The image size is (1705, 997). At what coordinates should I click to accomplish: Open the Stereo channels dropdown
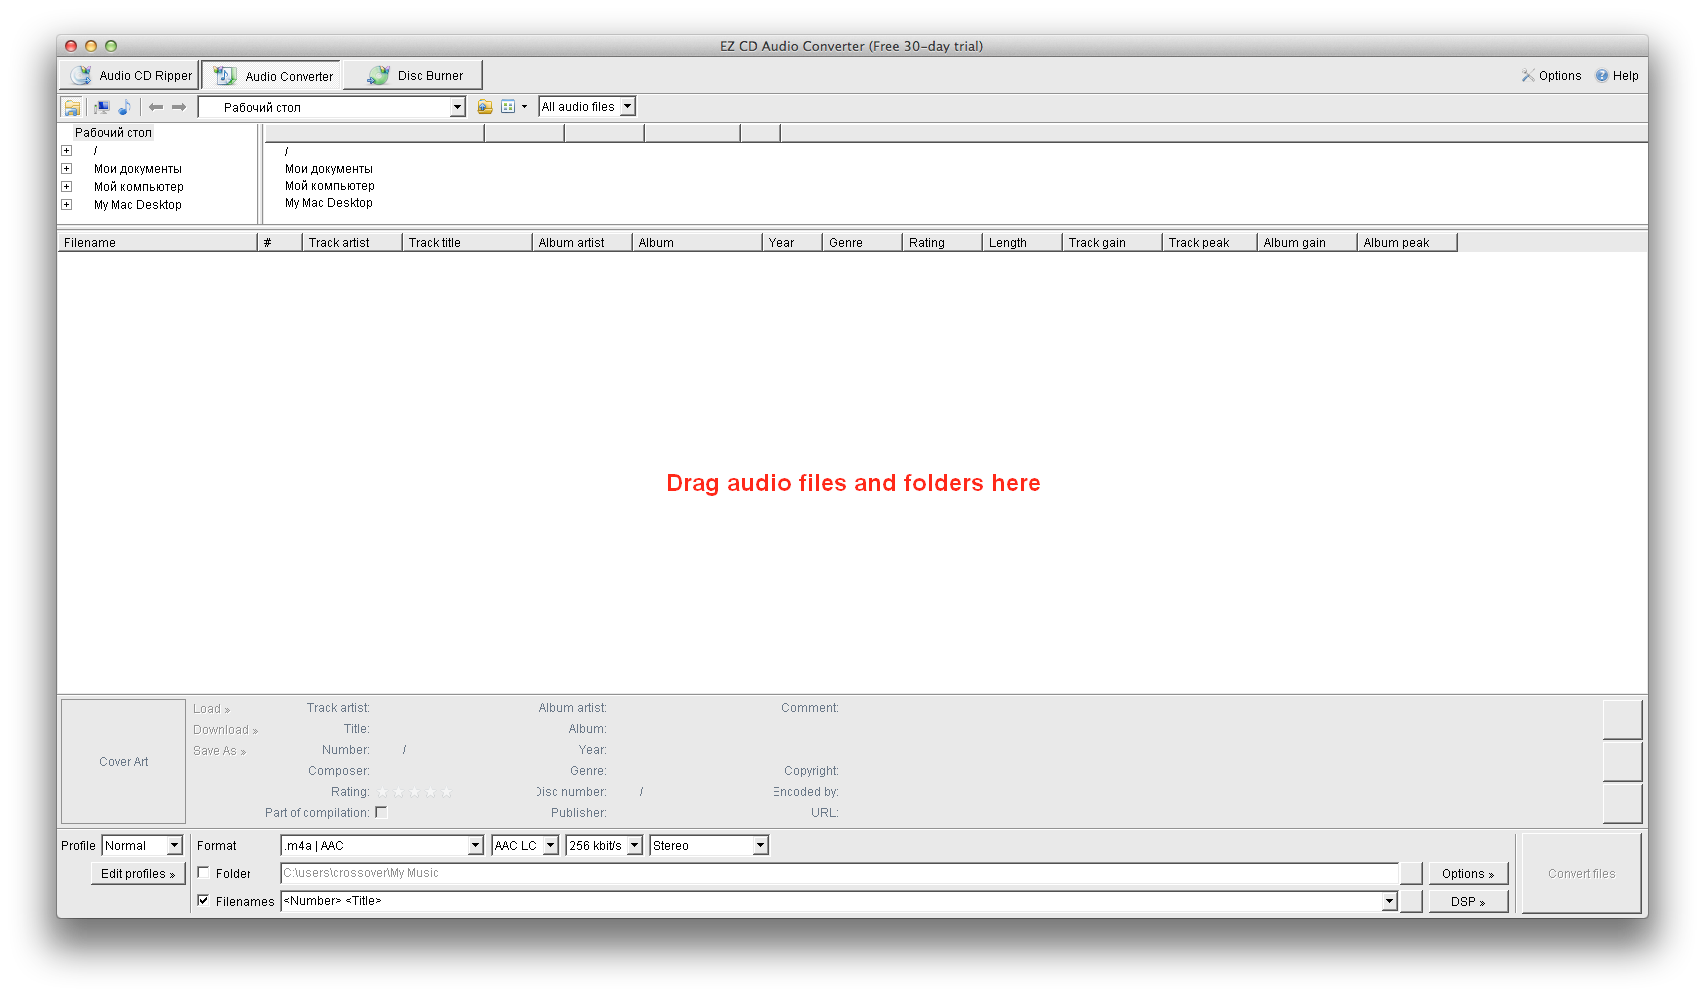760,846
